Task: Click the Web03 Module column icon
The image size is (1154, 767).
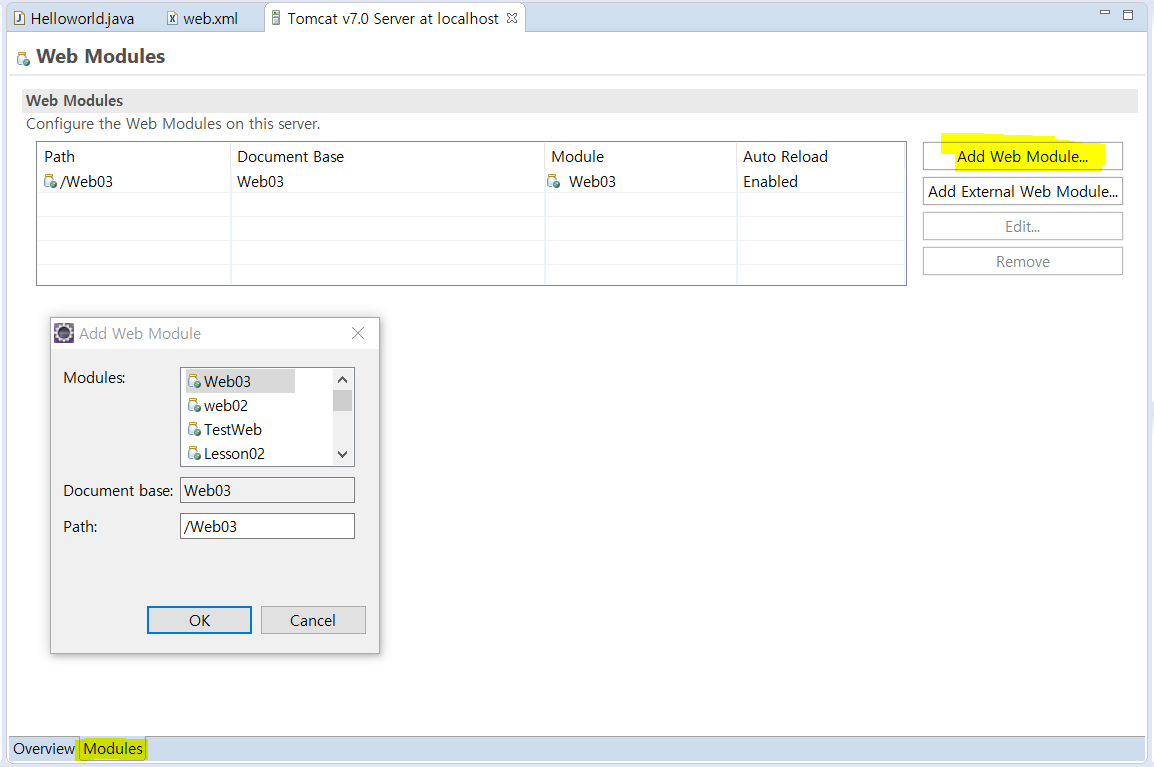Action: click(553, 181)
